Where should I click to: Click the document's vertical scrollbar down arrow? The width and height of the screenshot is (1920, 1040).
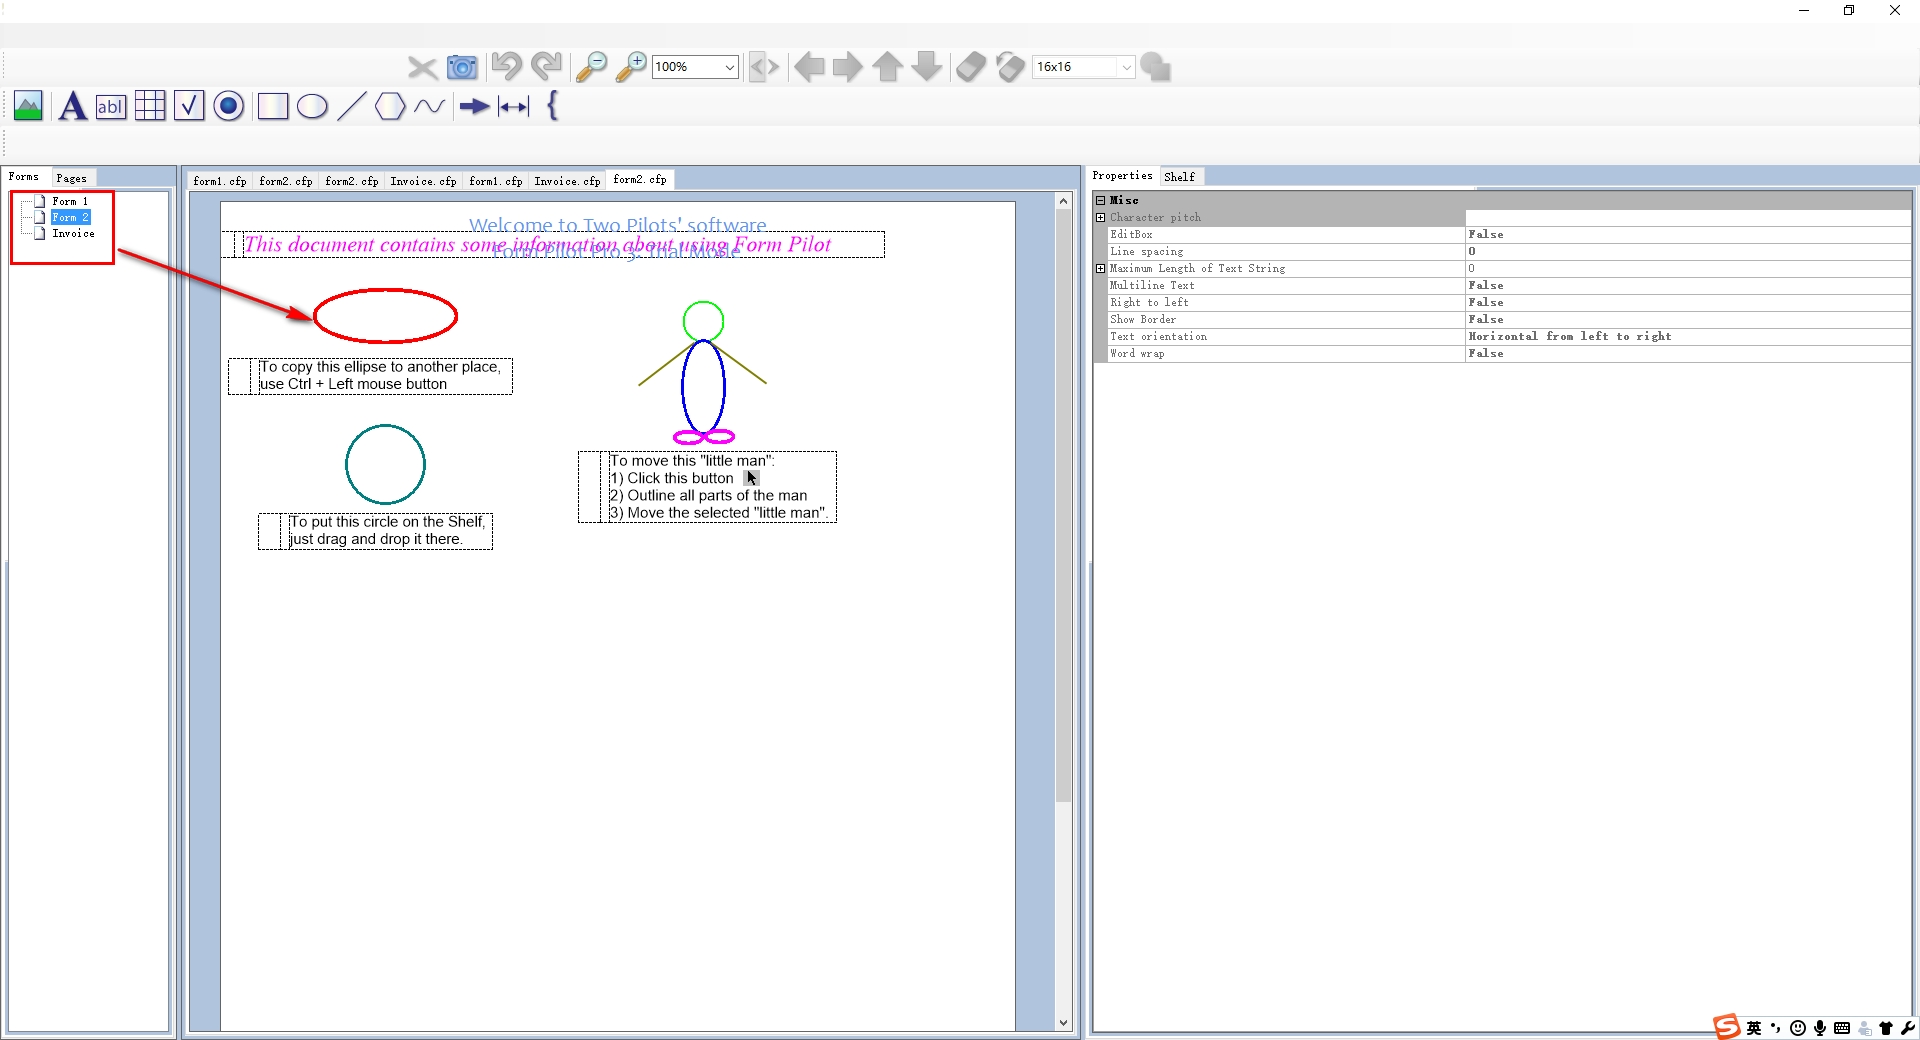[x=1063, y=1023]
